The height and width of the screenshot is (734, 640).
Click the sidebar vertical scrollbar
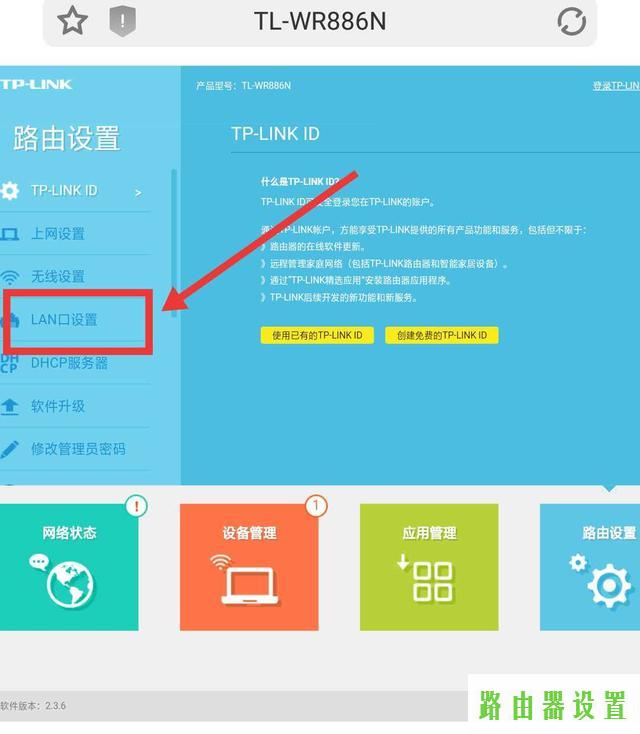174,243
